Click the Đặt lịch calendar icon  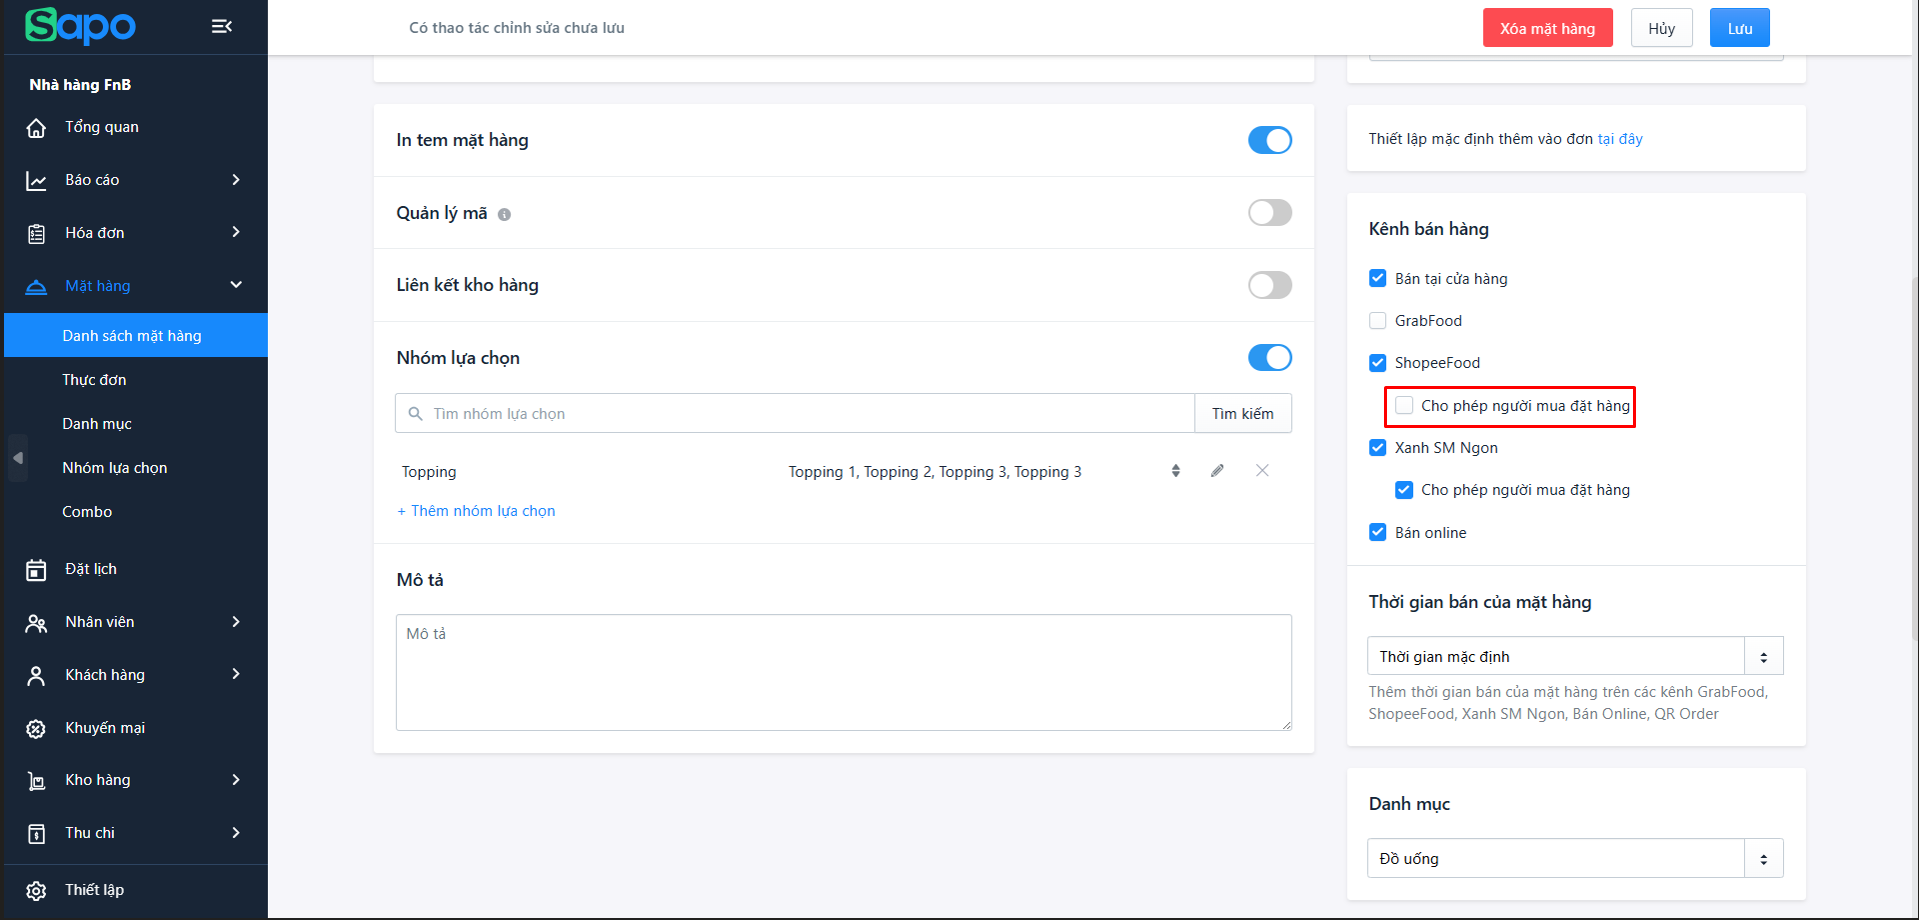click(36, 570)
